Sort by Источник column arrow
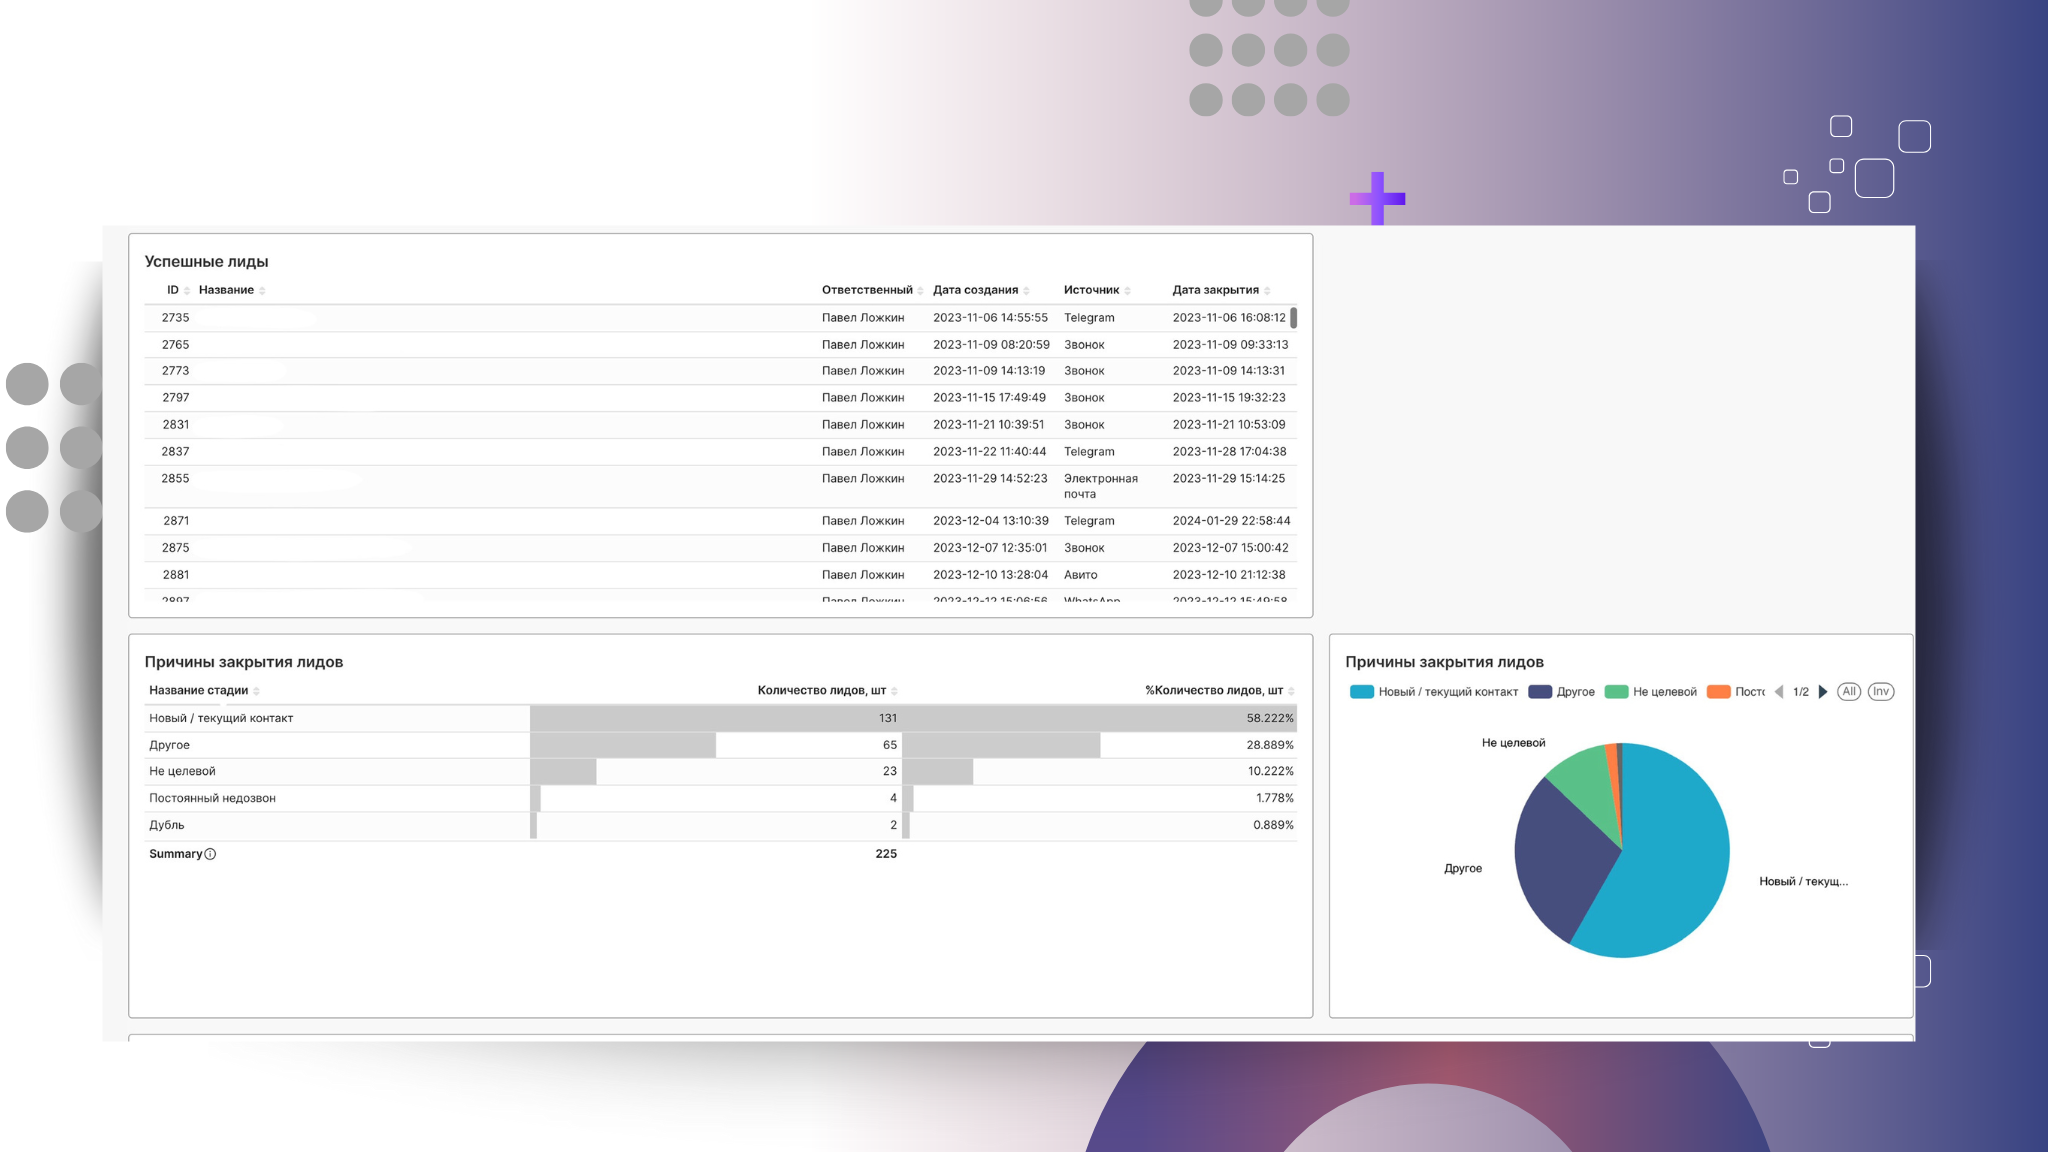The image size is (2048, 1152). (x=1127, y=291)
